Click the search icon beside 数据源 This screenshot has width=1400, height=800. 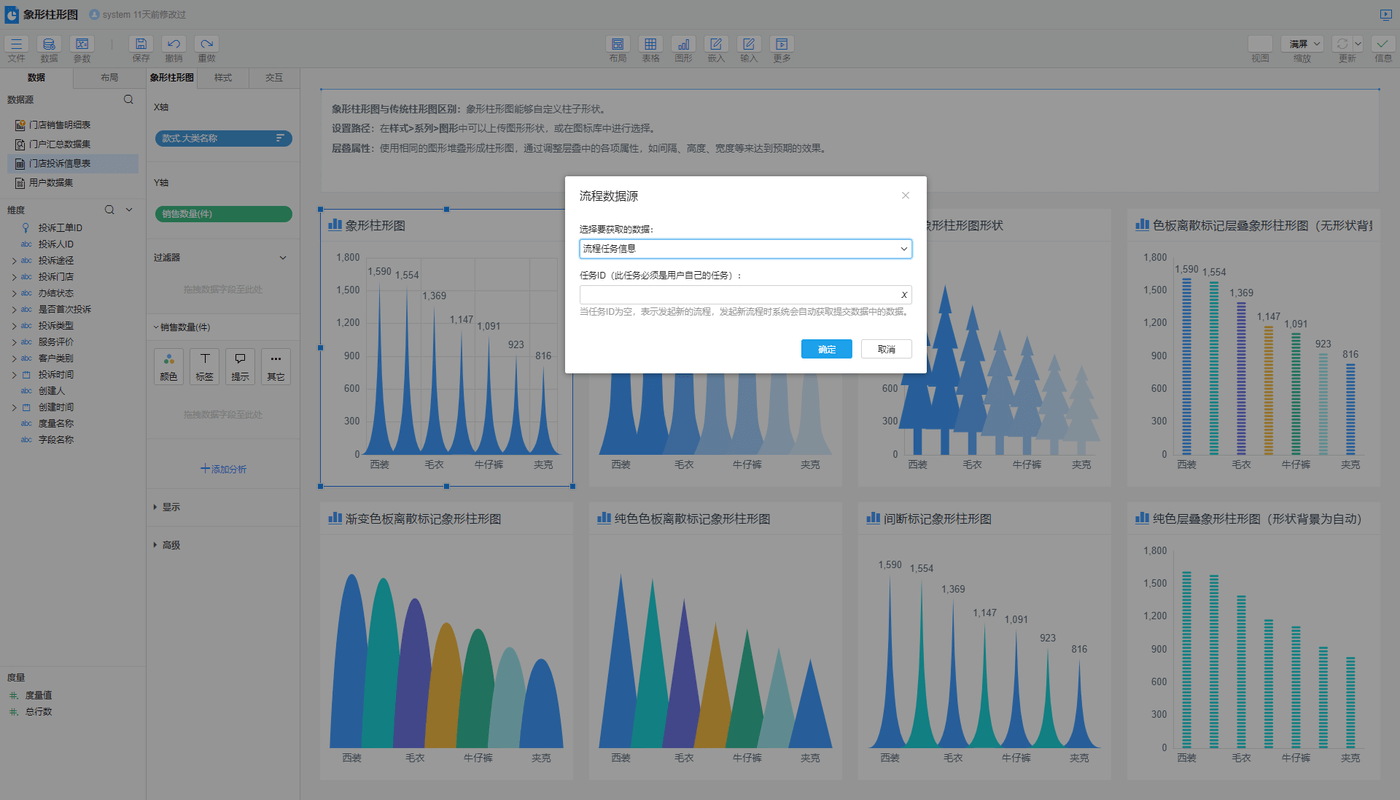(x=128, y=100)
